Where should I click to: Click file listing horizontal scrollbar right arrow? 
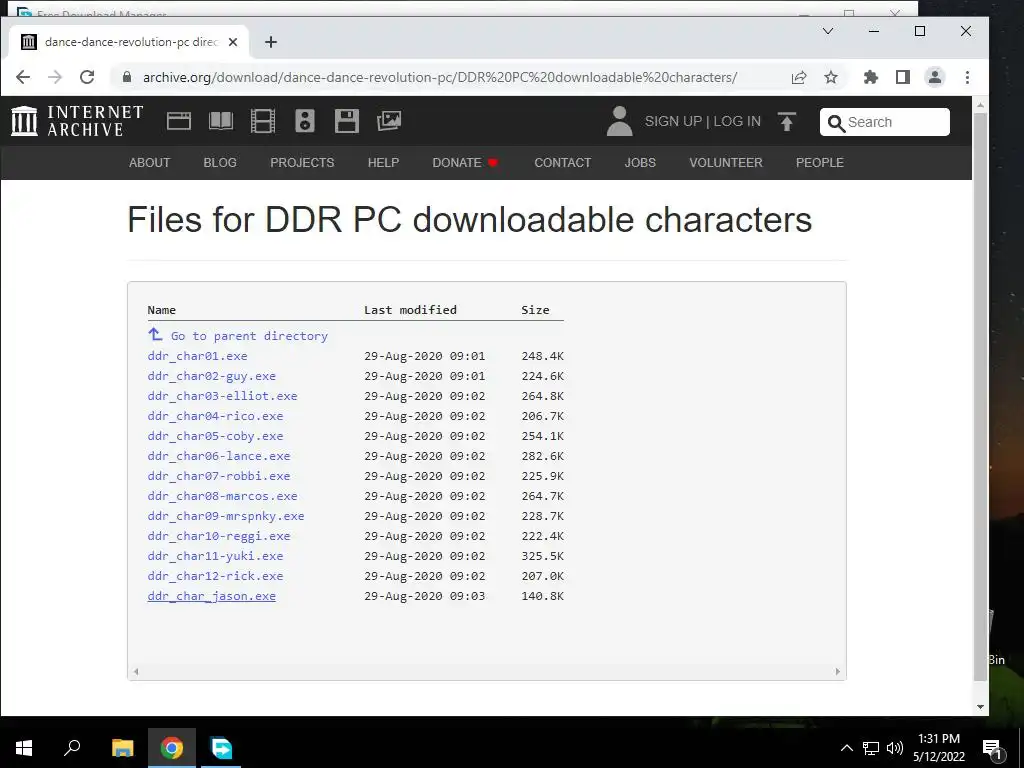pyautogui.click(x=837, y=671)
